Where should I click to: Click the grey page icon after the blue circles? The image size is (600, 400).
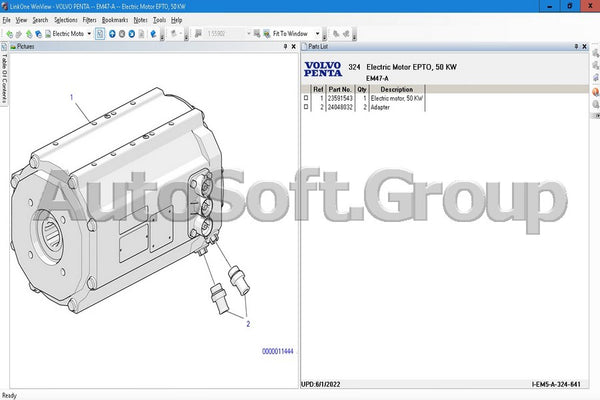tap(141, 34)
